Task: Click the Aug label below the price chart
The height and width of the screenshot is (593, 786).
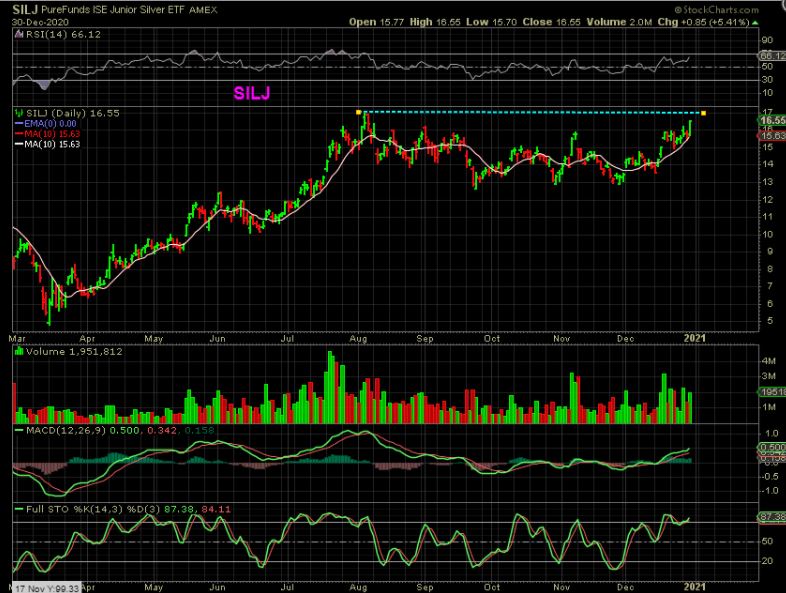Action: pos(358,339)
